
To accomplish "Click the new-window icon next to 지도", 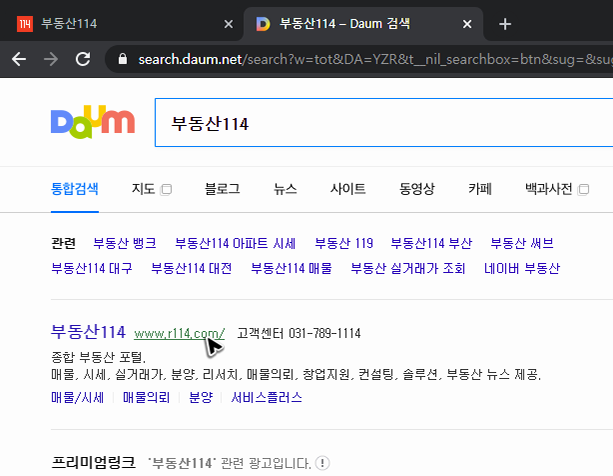I will point(166,190).
